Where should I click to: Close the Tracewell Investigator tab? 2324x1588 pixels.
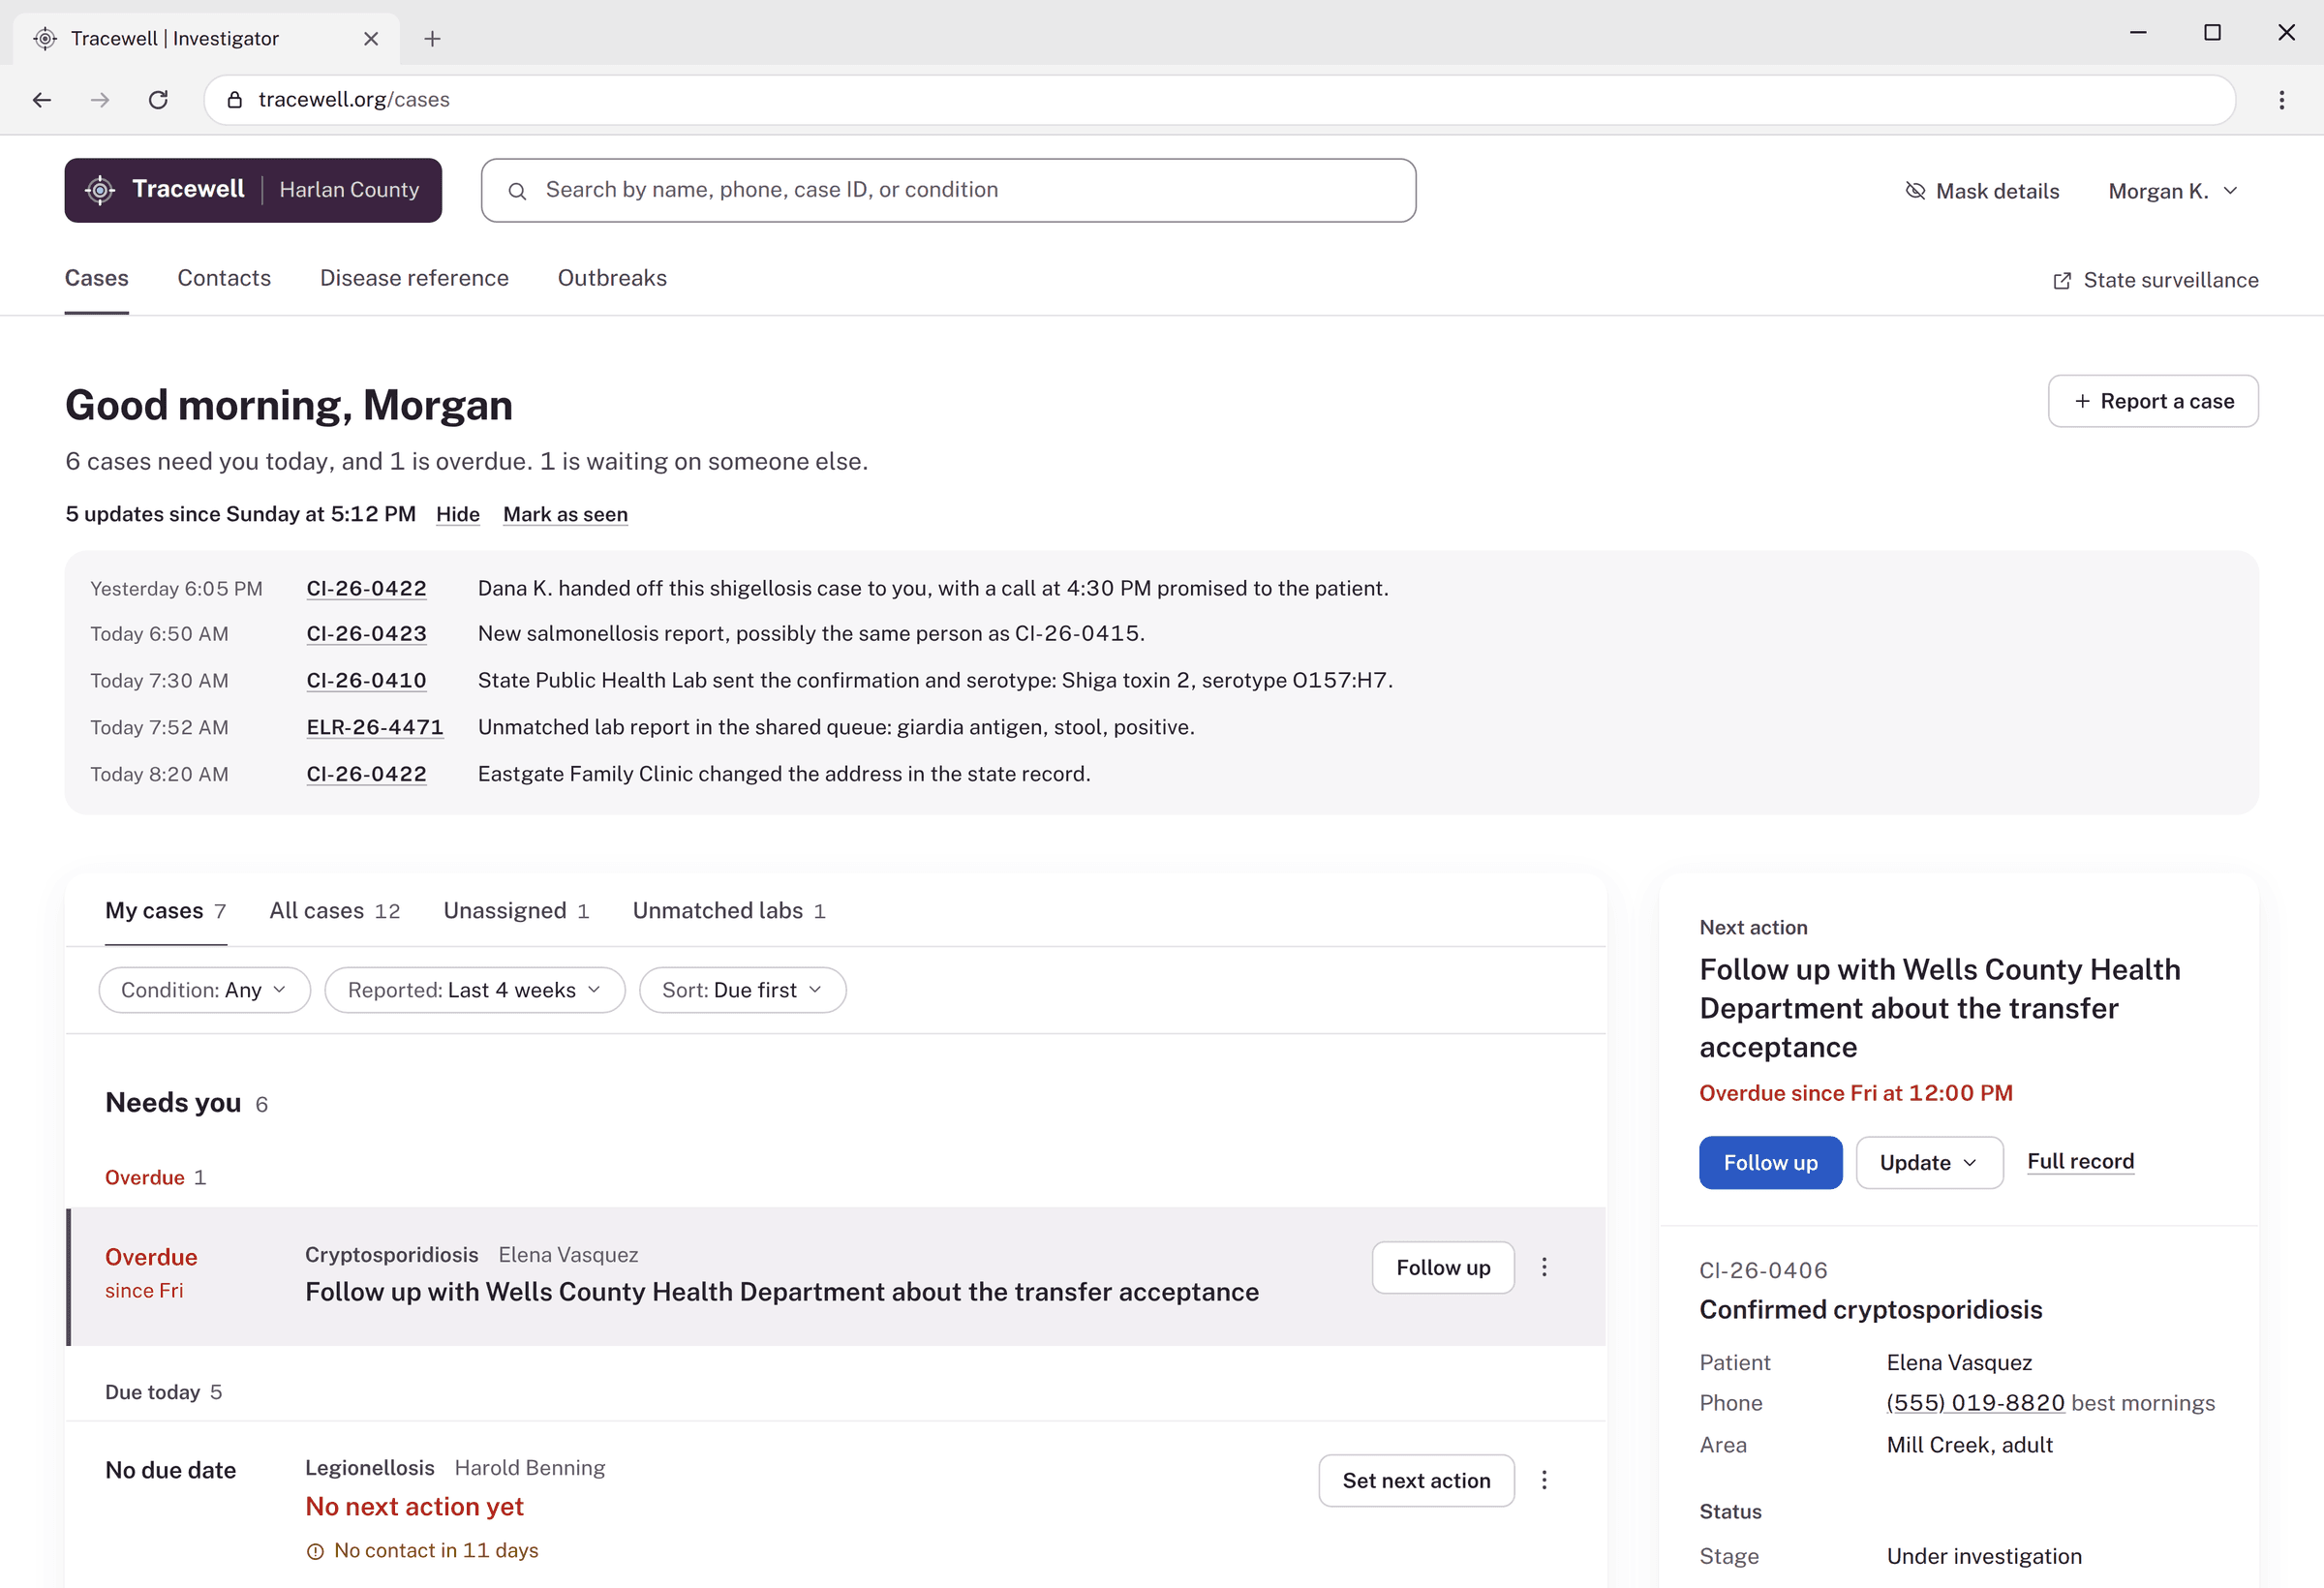click(x=371, y=38)
